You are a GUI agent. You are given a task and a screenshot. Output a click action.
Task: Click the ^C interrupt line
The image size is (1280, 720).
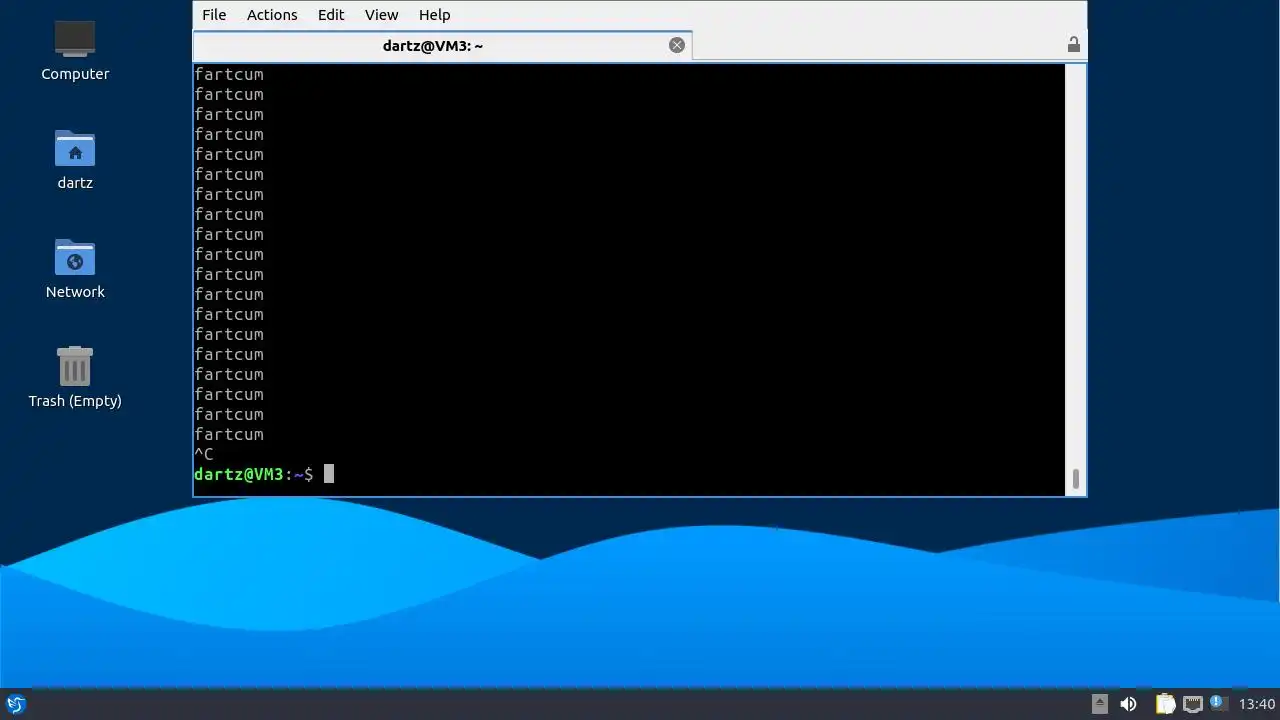point(204,454)
